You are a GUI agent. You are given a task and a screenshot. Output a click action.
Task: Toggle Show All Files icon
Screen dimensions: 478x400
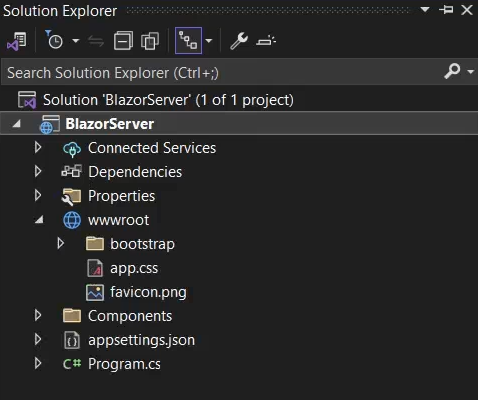pos(150,41)
